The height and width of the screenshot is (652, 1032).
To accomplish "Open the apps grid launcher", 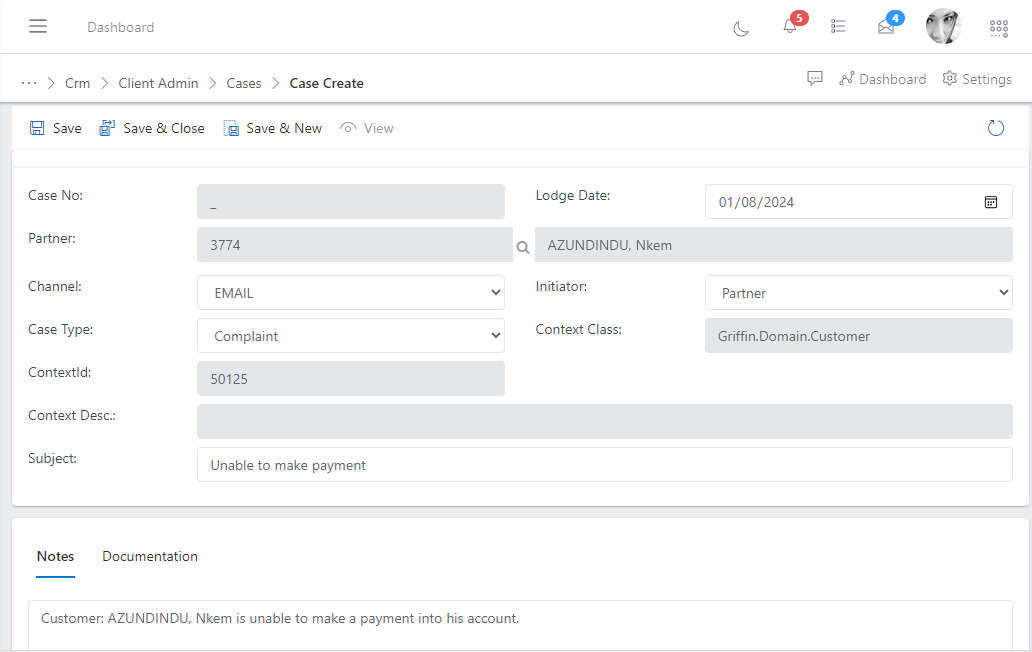I will click(x=998, y=29).
